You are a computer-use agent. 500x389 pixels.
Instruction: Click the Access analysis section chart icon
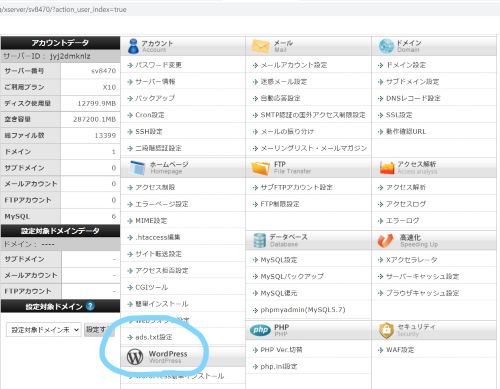[x=387, y=168]
